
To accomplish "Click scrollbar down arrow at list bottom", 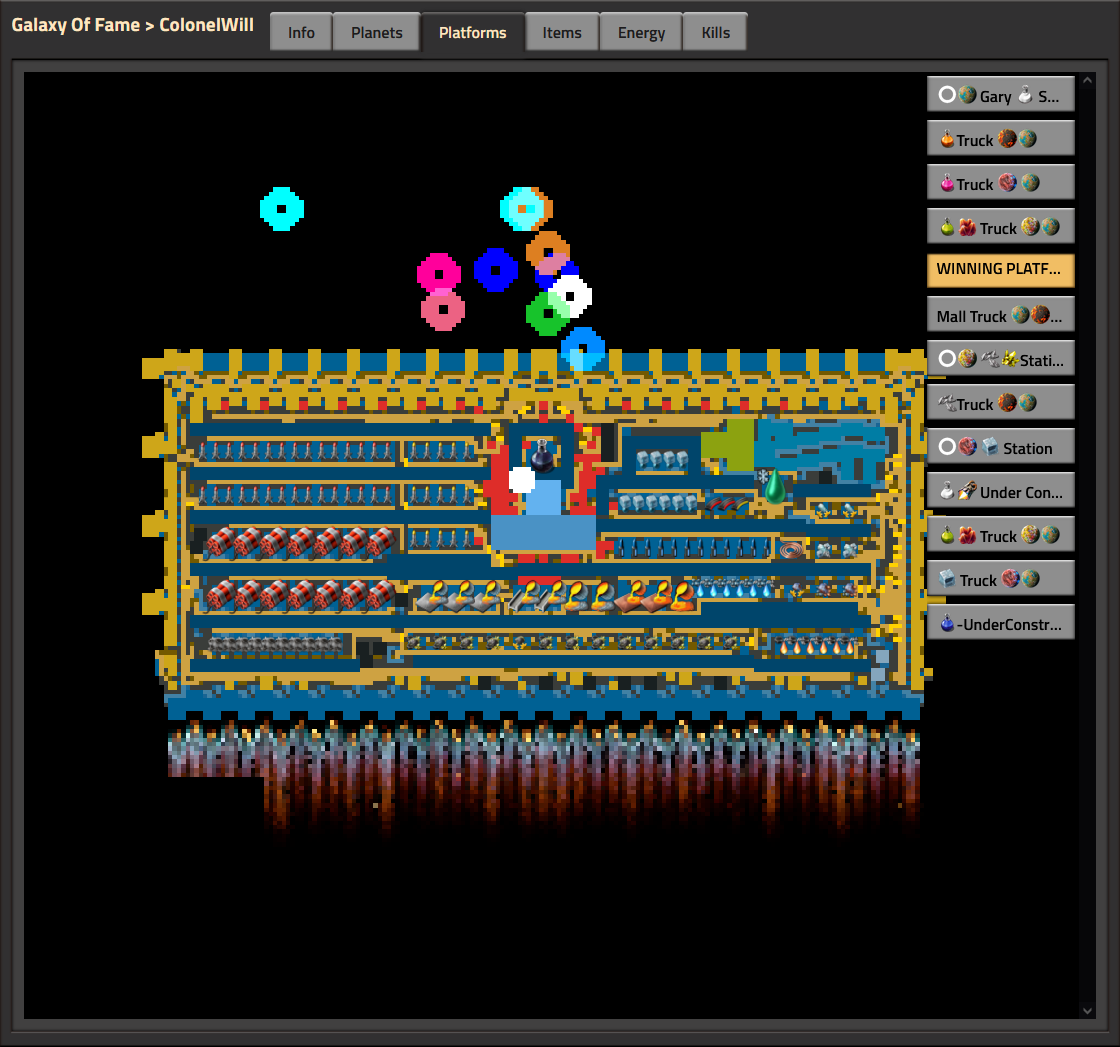I will [1087, 1011].
